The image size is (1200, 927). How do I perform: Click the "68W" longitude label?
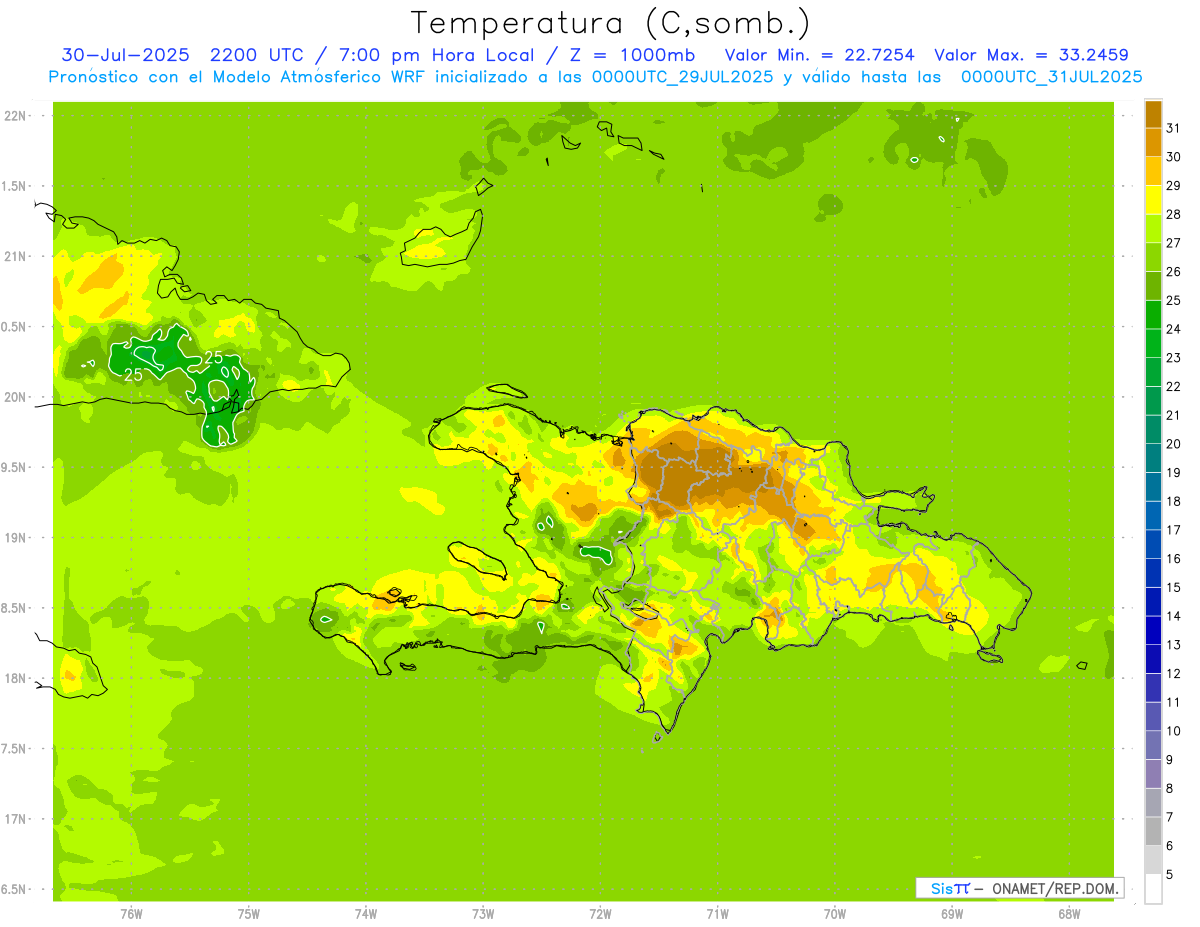[1069, 914]
